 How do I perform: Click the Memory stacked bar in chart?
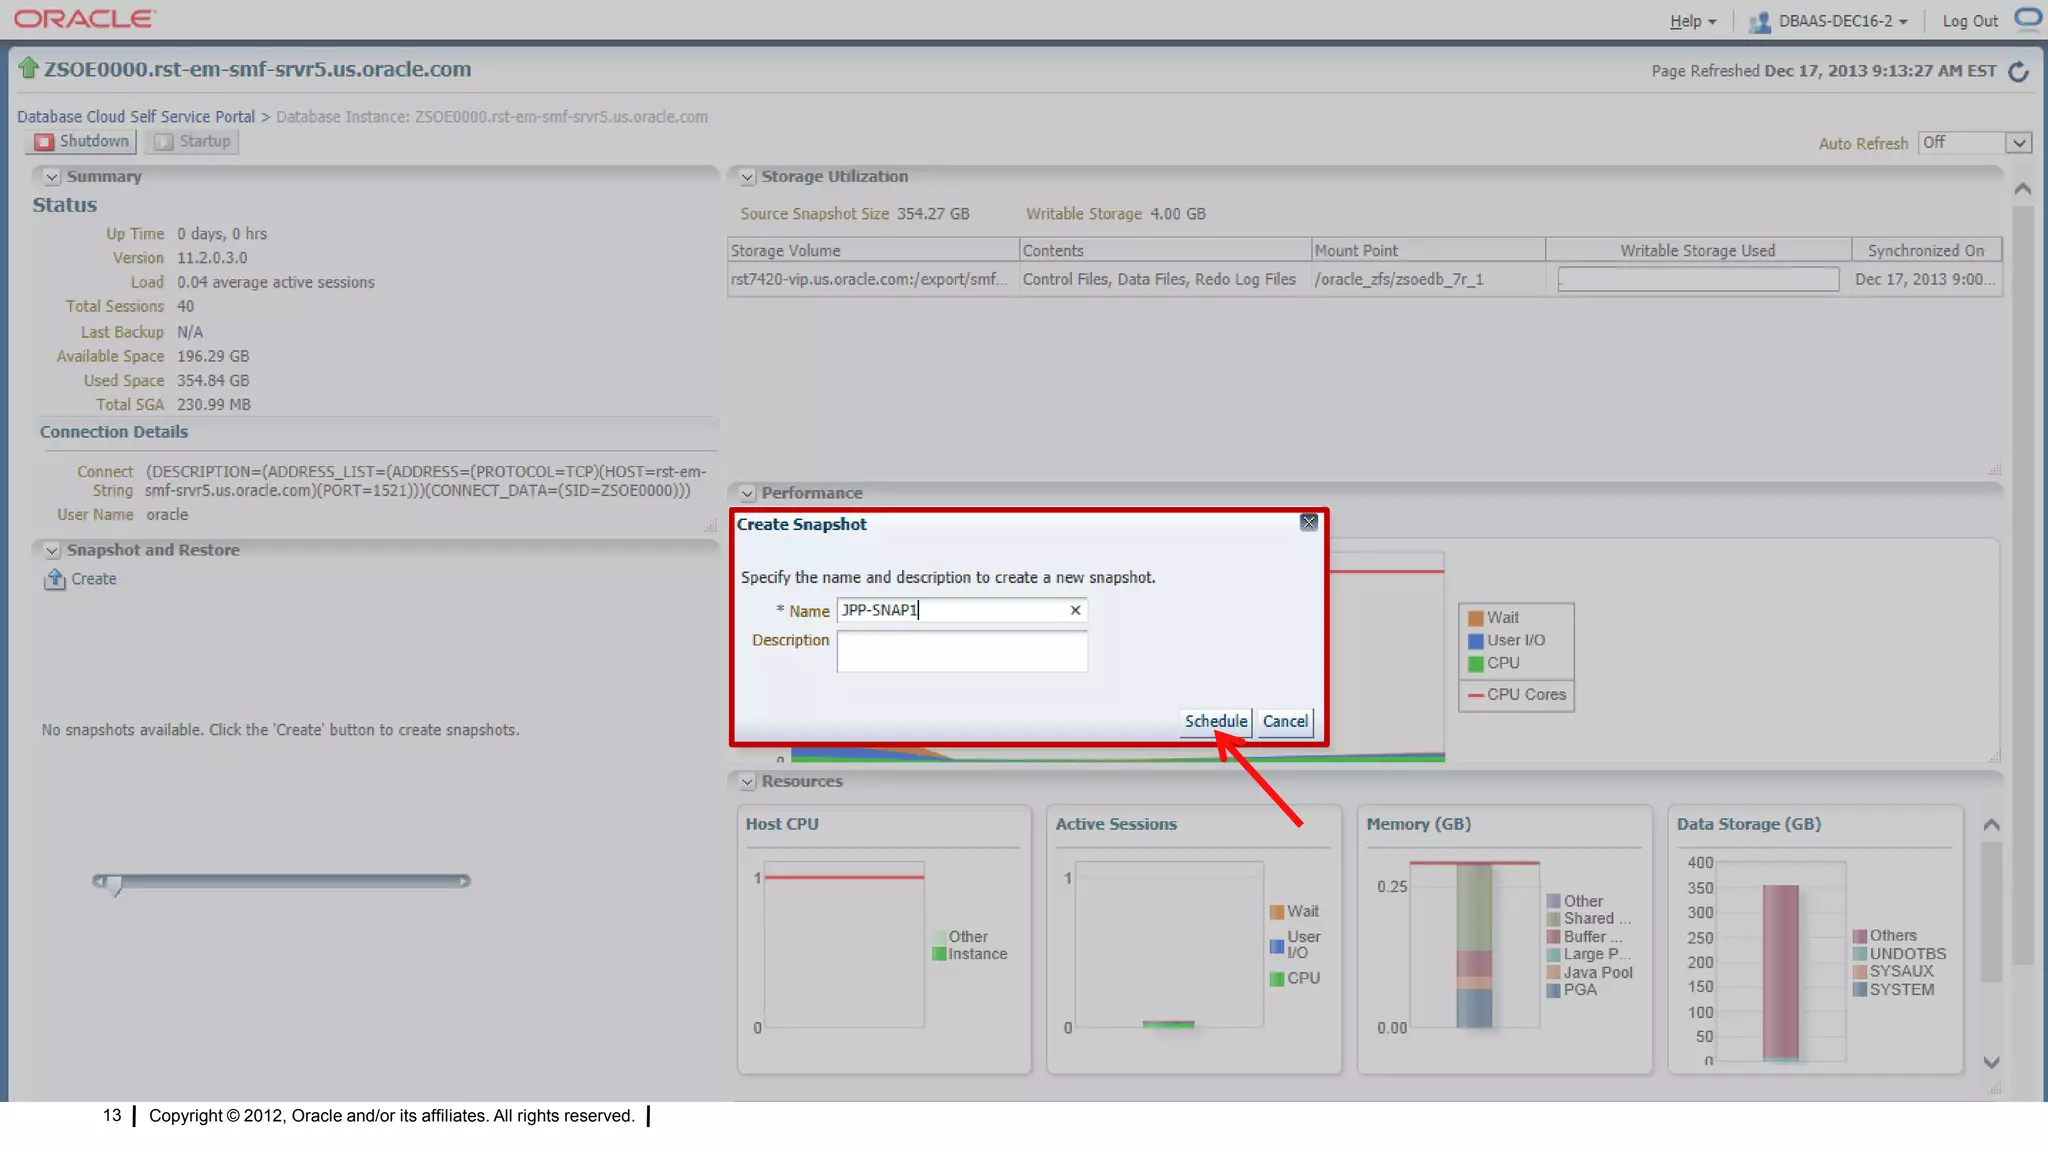point(1474,945)
